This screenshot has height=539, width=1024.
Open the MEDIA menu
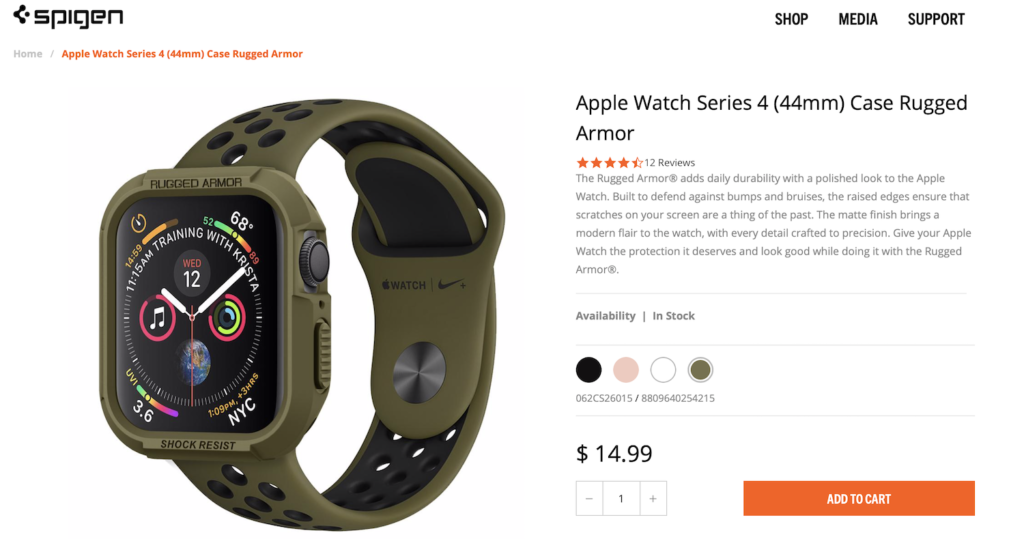[857, 20]
